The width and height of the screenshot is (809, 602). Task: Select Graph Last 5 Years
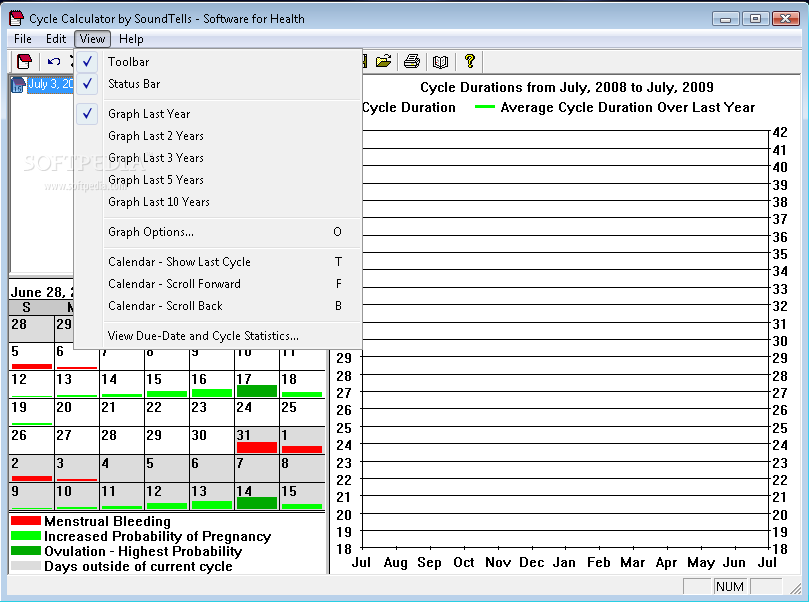pos(218,180)
